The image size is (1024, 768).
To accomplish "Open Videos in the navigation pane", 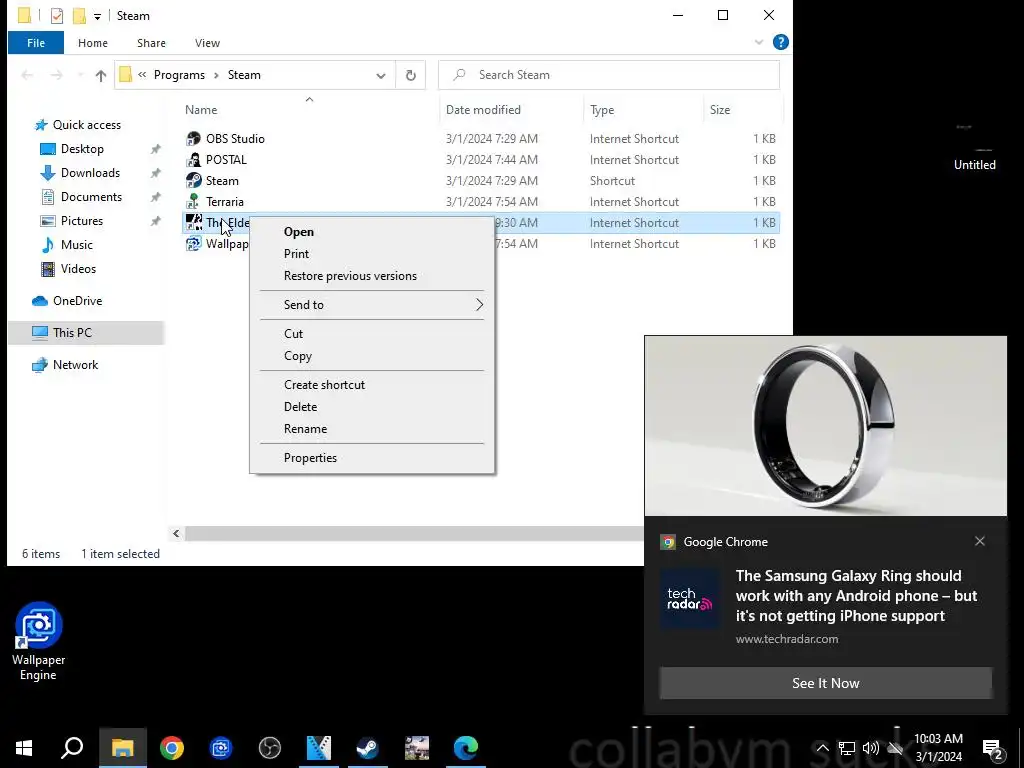I will 78,268.
